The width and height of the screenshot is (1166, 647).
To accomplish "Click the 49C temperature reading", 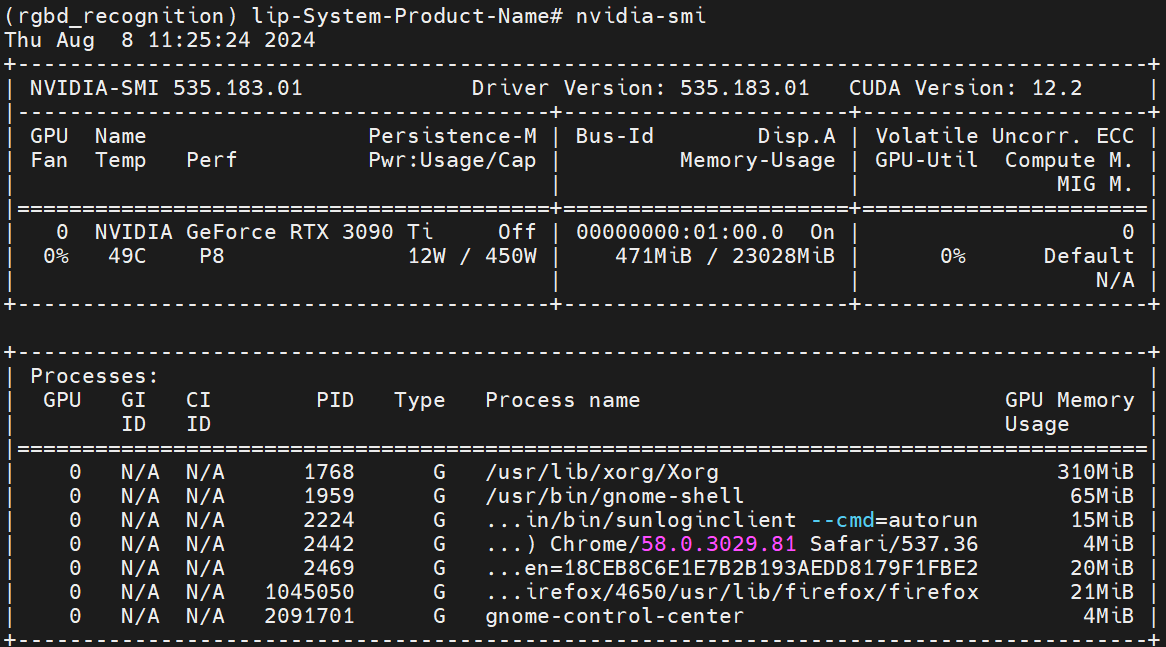I will click(x=127, y=256).
